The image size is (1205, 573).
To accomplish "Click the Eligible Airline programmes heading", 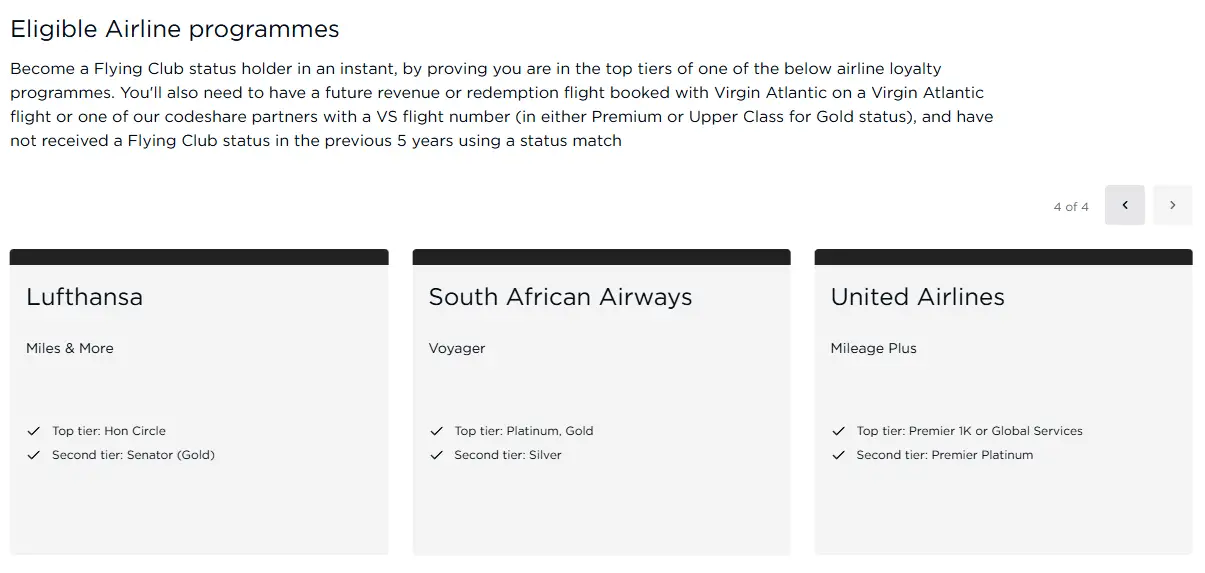I will [175, 29].
